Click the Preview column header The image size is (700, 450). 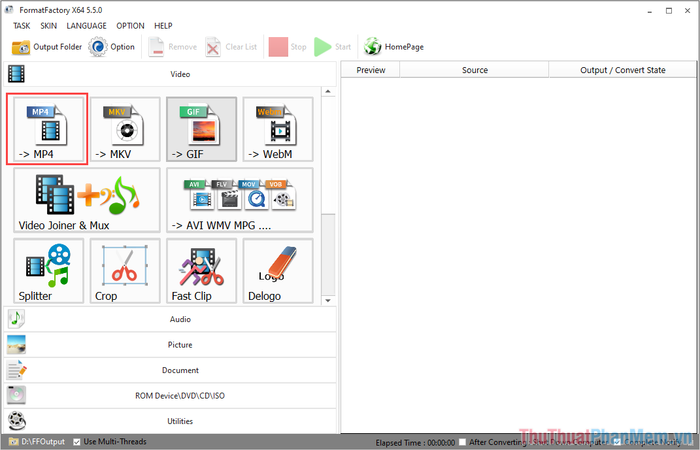371,70
